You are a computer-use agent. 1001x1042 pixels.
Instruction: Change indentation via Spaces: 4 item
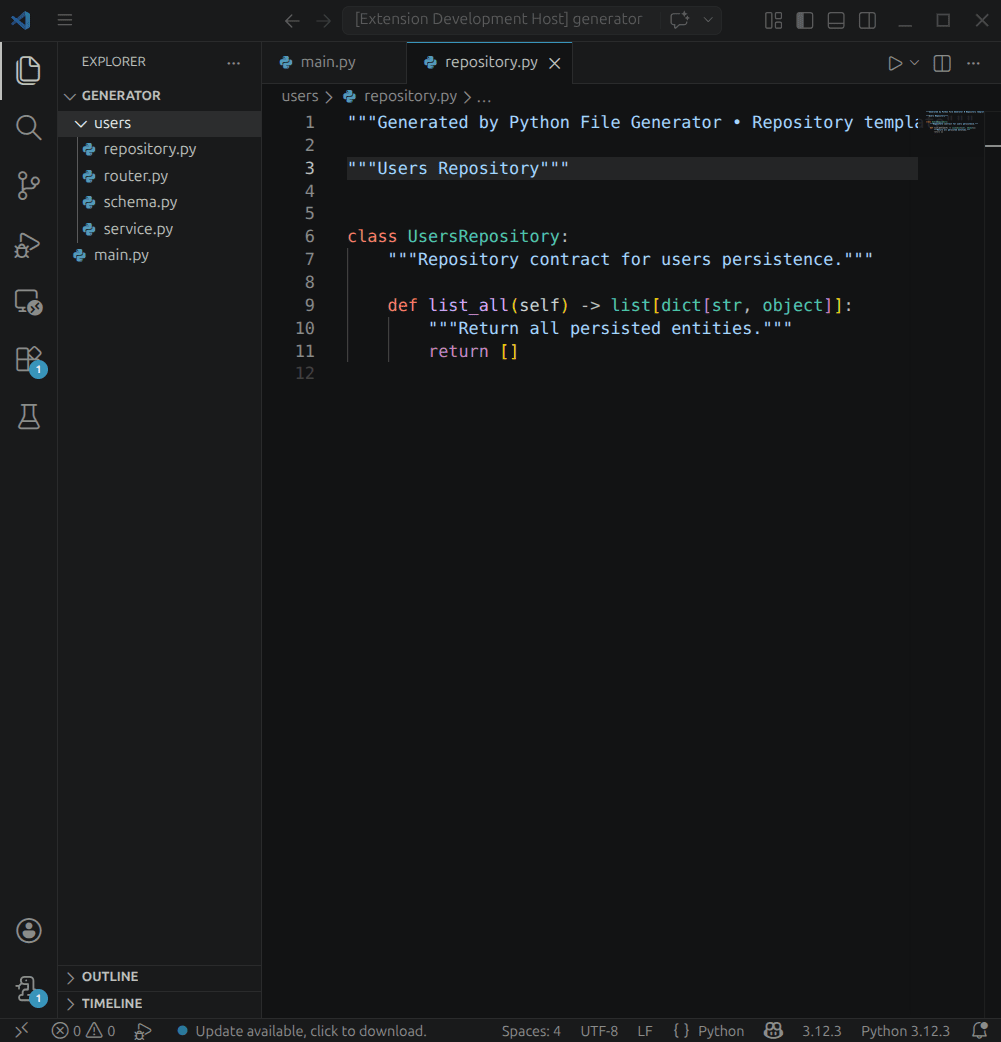(530, 1030)
